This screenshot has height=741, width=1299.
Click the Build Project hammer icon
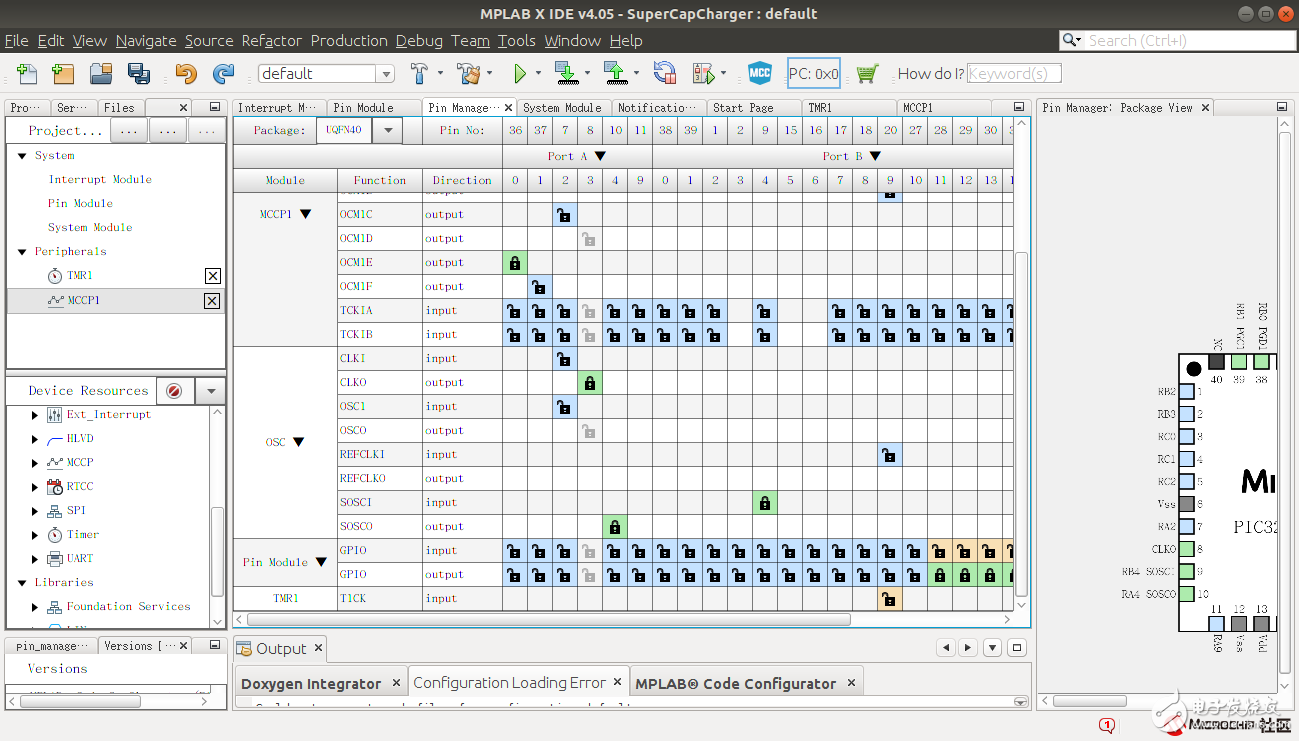coord(420,73)
